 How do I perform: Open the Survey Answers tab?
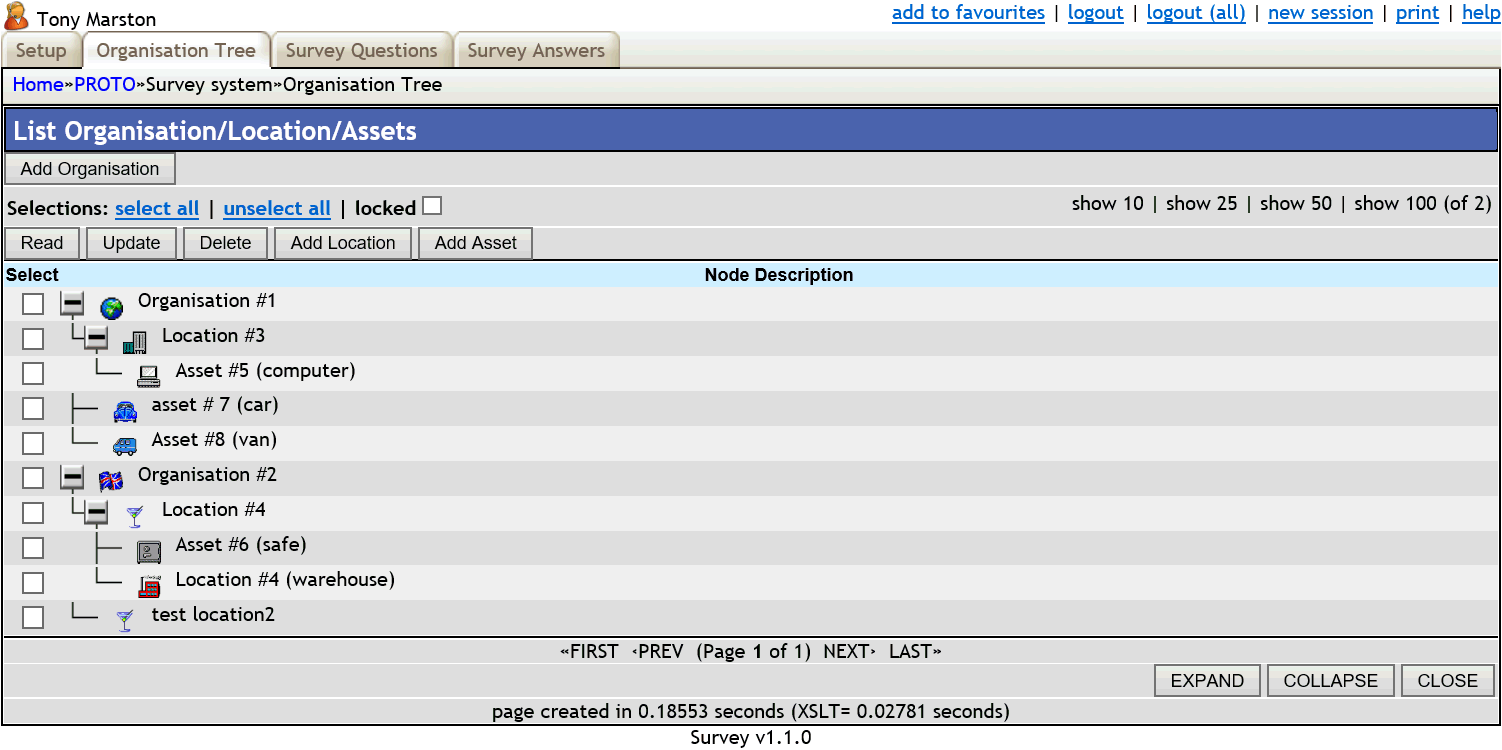tap(537, 50)
